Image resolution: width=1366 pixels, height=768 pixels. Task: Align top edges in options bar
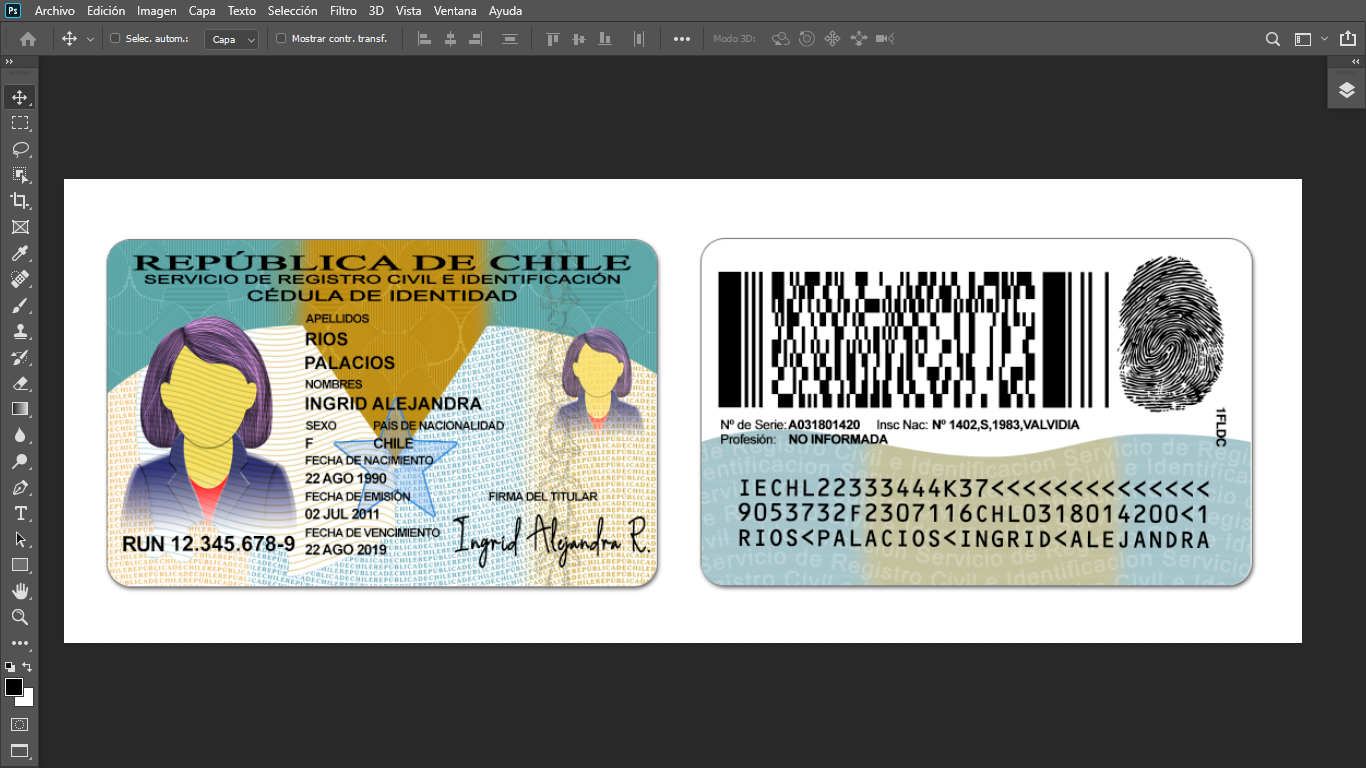tap(552, 39)
